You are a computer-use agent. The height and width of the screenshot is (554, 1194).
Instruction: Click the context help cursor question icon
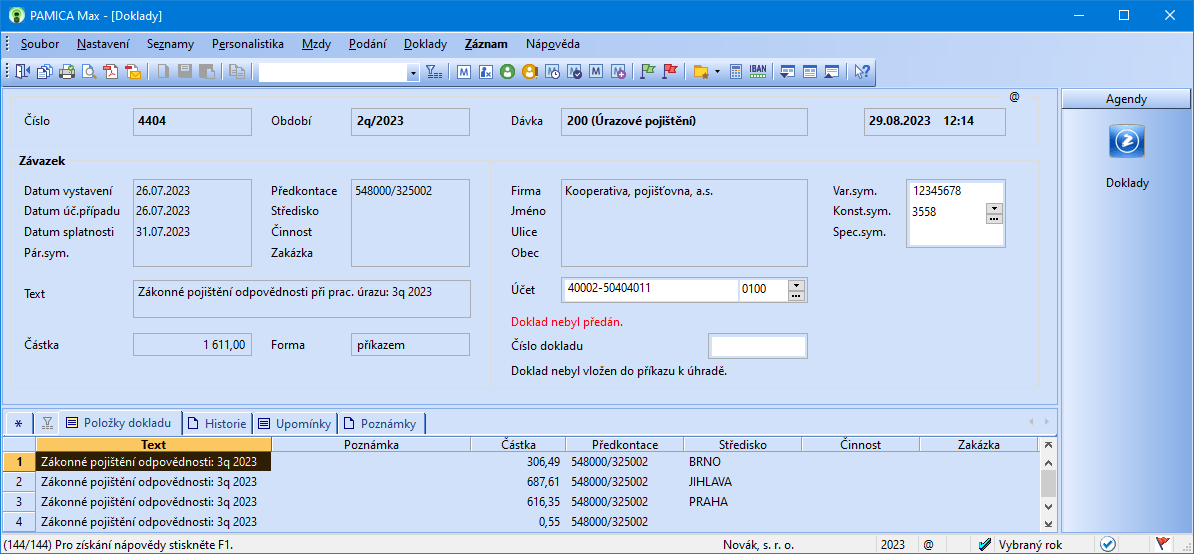tap(862, 72)
